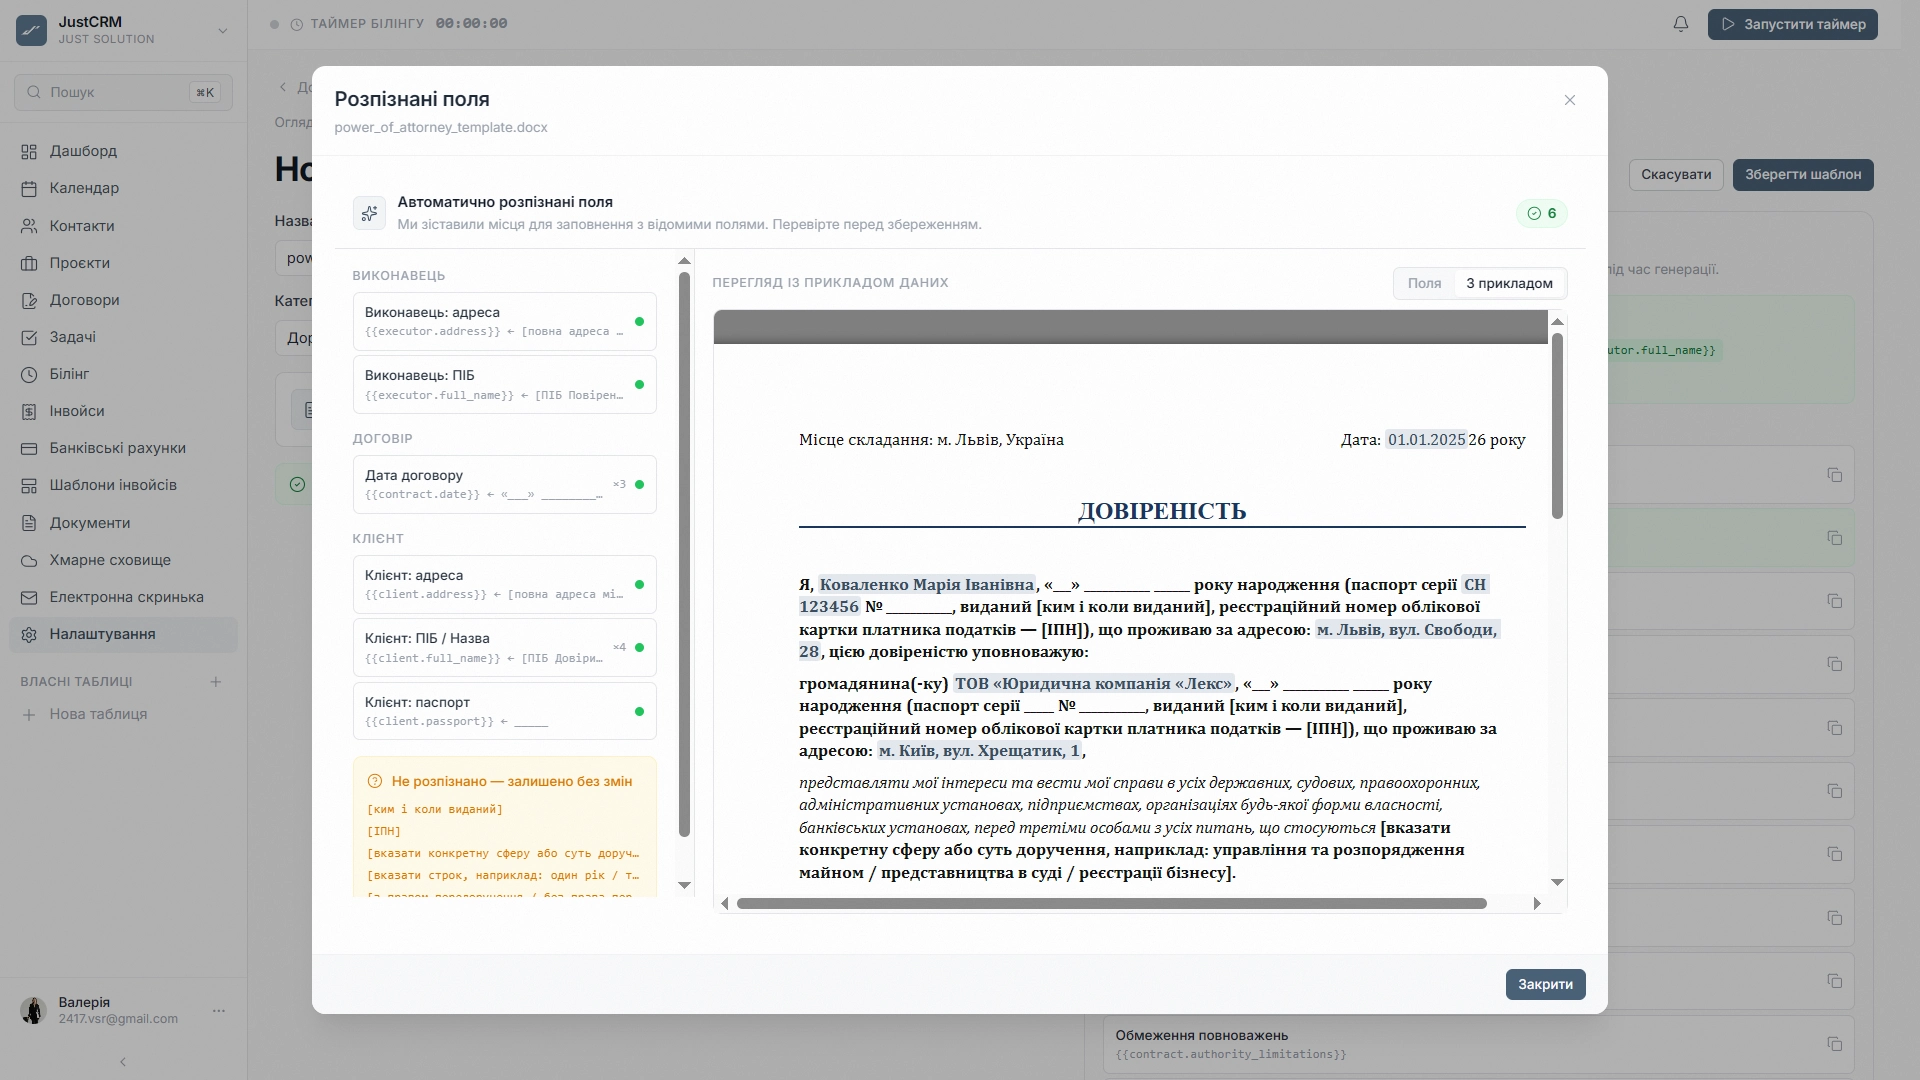1920x1080 pixels.
Task: Close the Розпізнані поля dialog with X
Action: pos(1569,100)
